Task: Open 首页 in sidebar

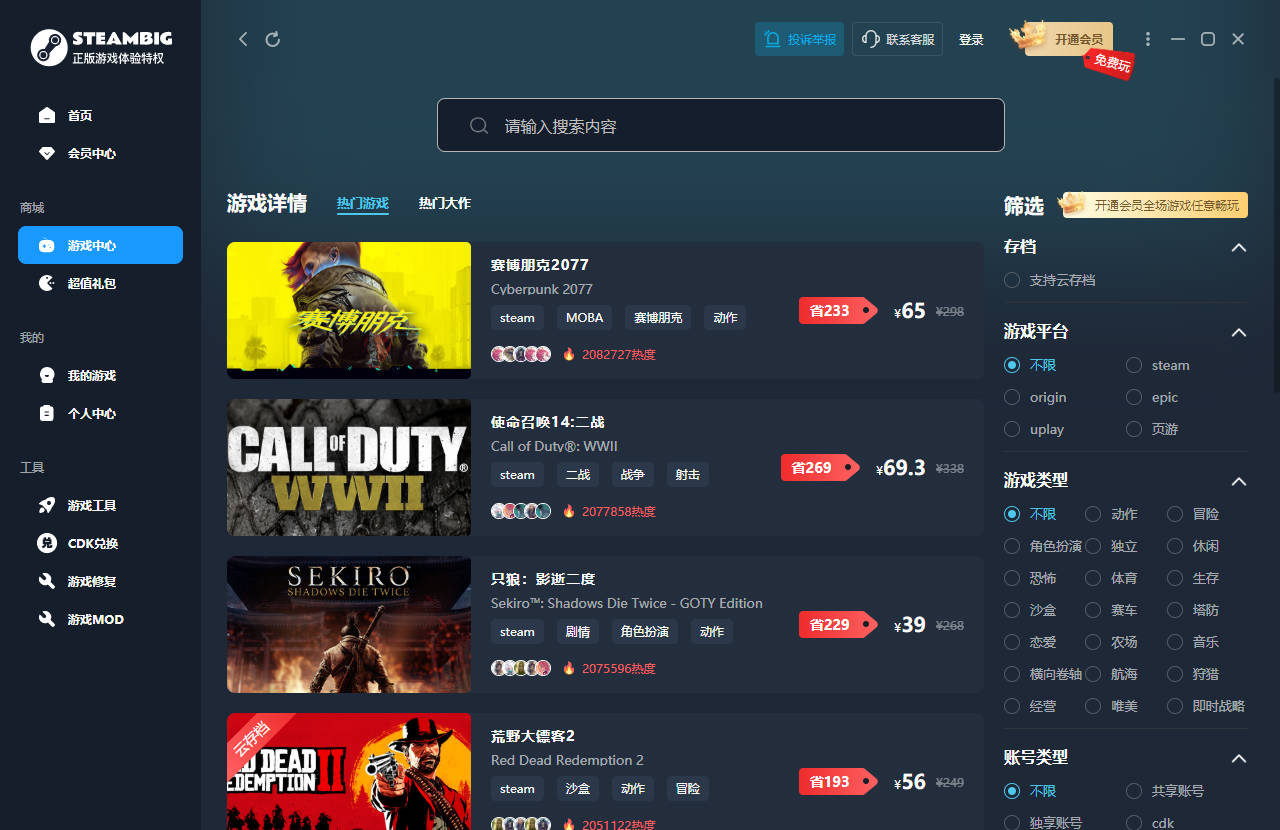Action: point(100,116)
